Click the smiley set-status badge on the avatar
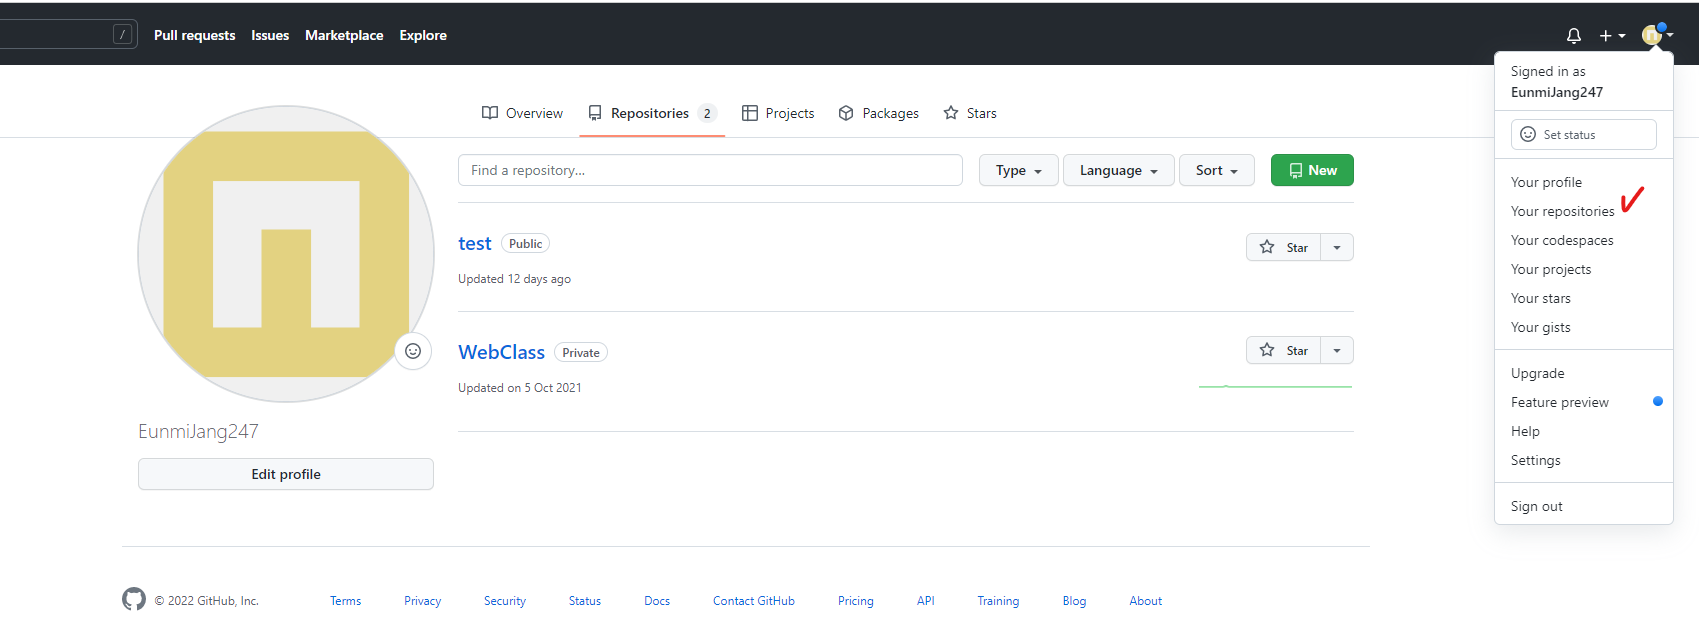1699x639 pixels. (413, 351)
